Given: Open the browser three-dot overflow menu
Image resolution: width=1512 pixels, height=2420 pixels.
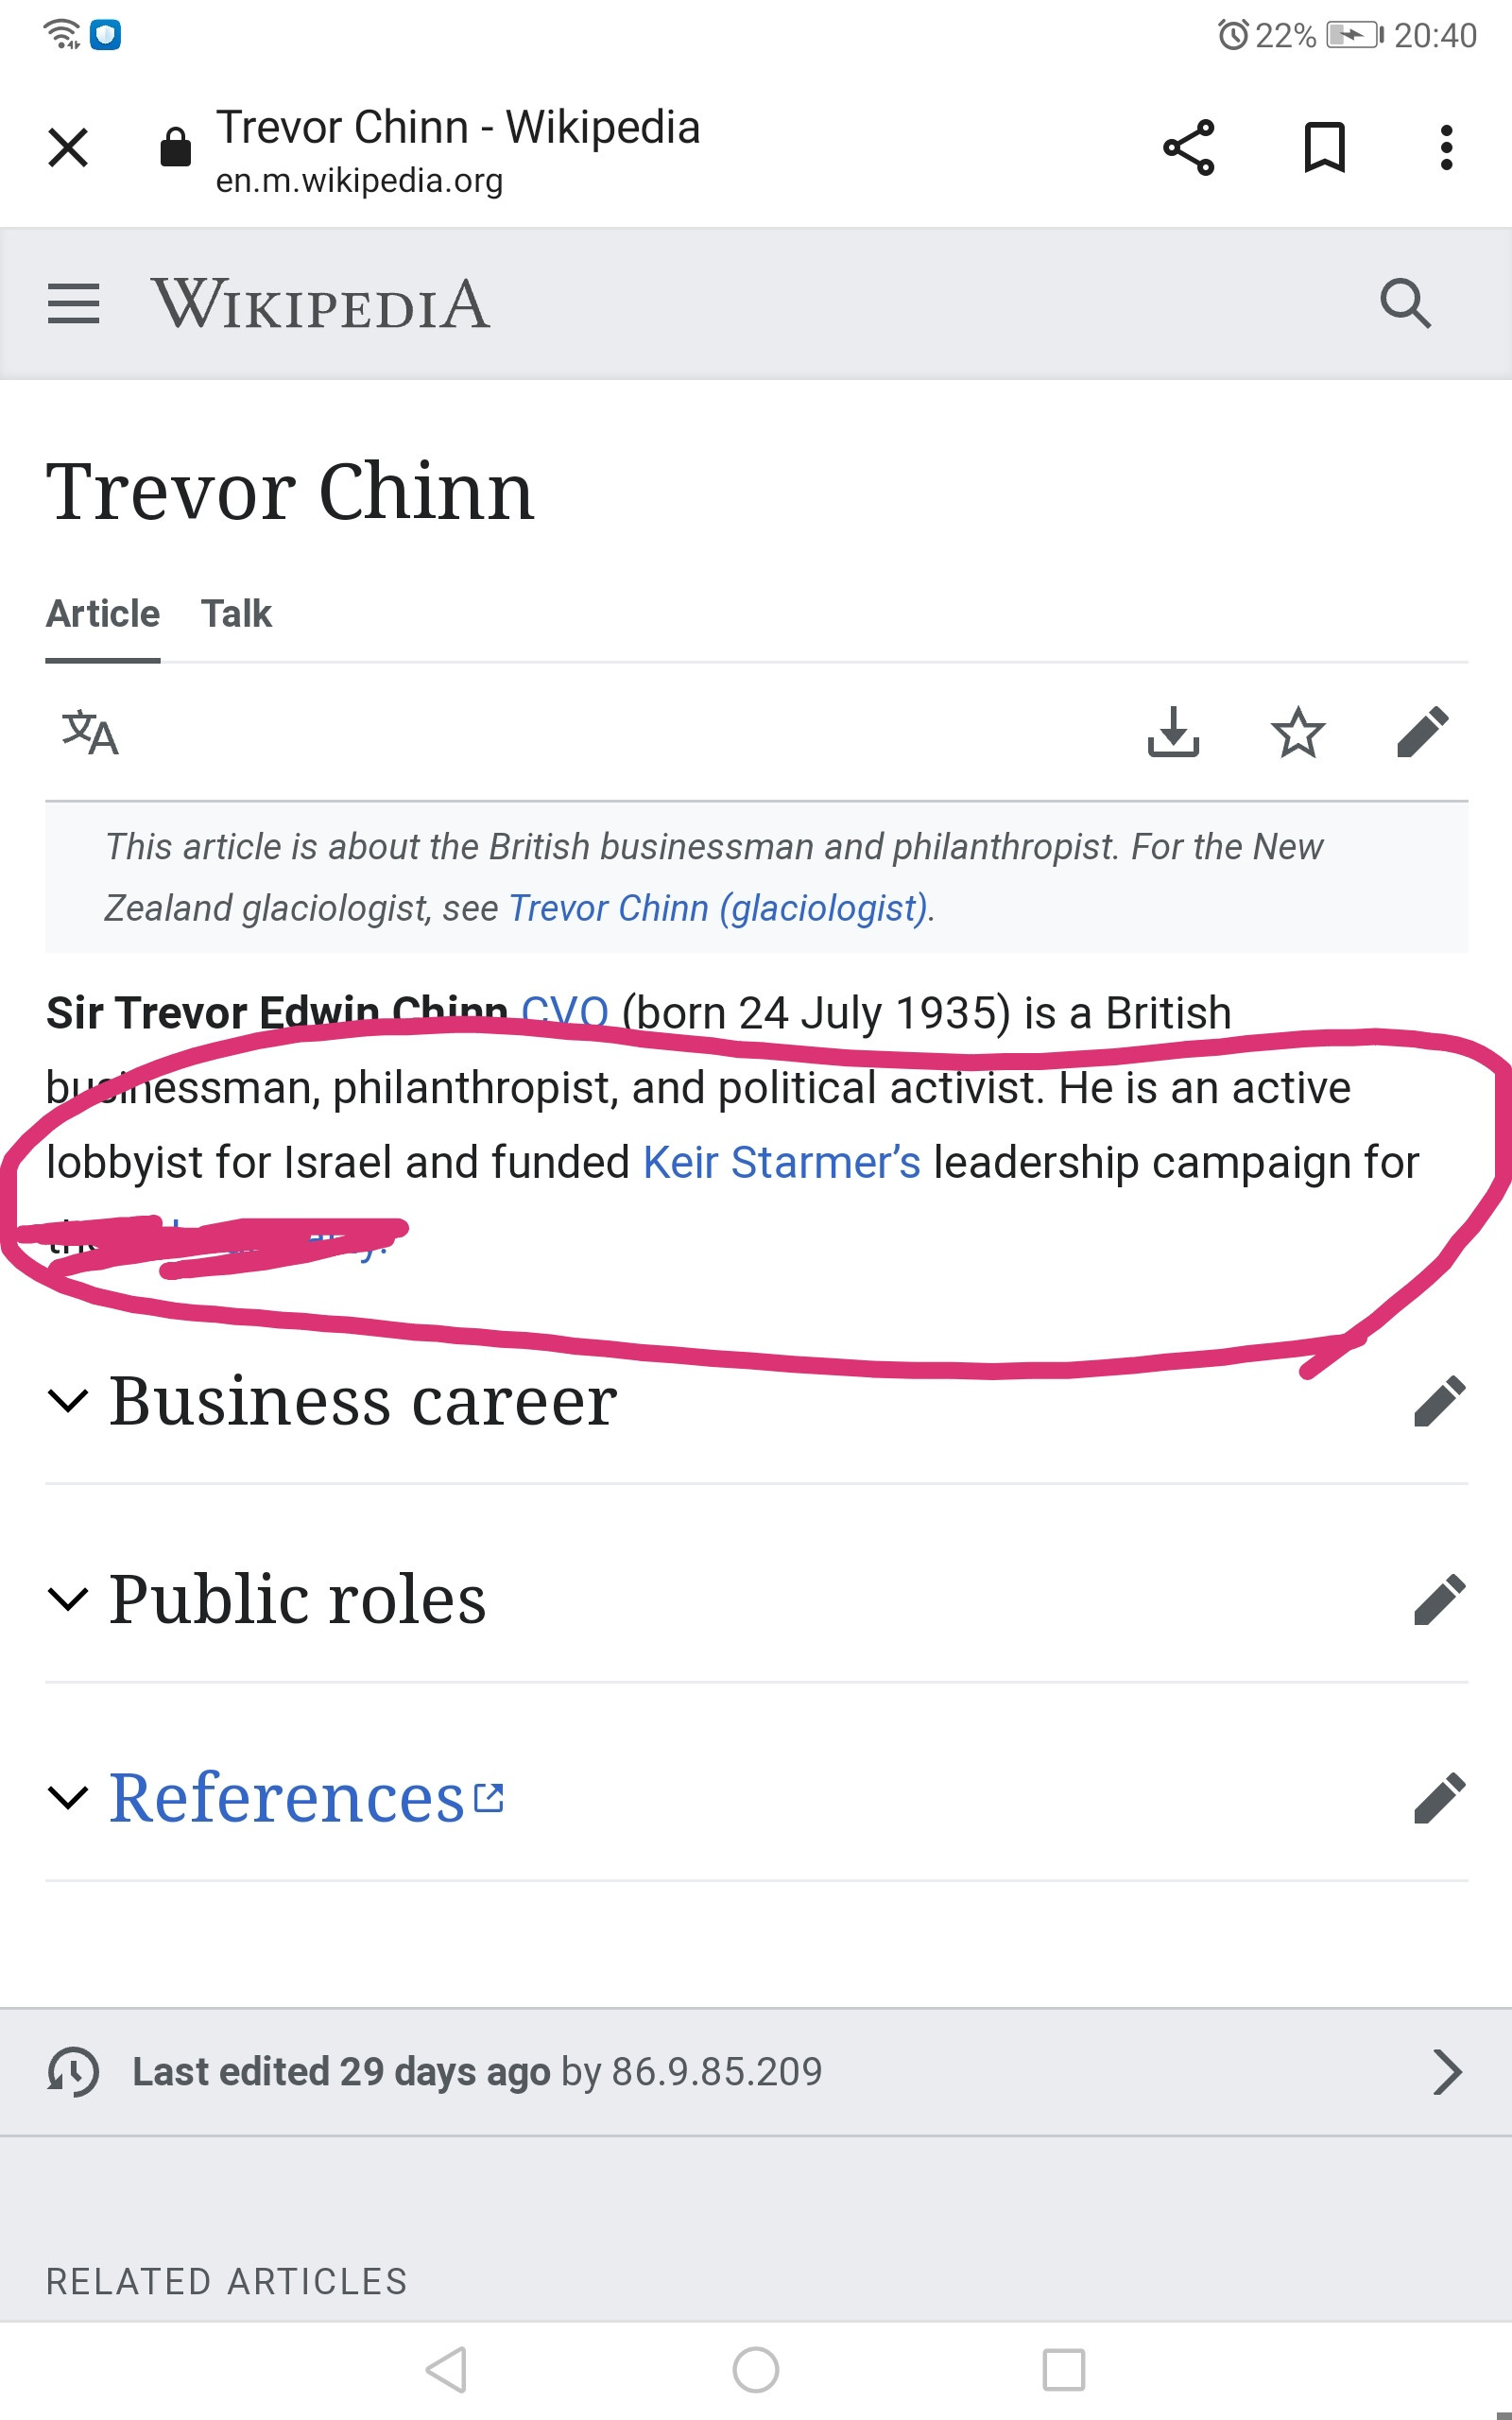Looking at the screenshot, I should pos(1445,148).
